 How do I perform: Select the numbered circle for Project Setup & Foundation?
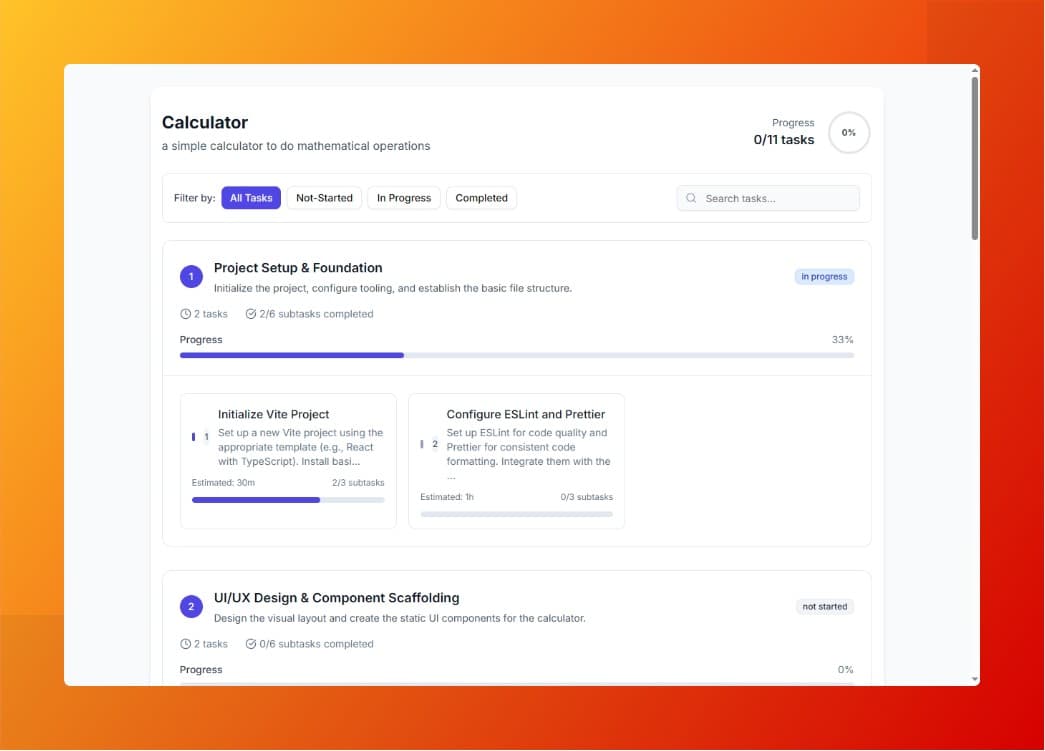click(x=191, y=276)
